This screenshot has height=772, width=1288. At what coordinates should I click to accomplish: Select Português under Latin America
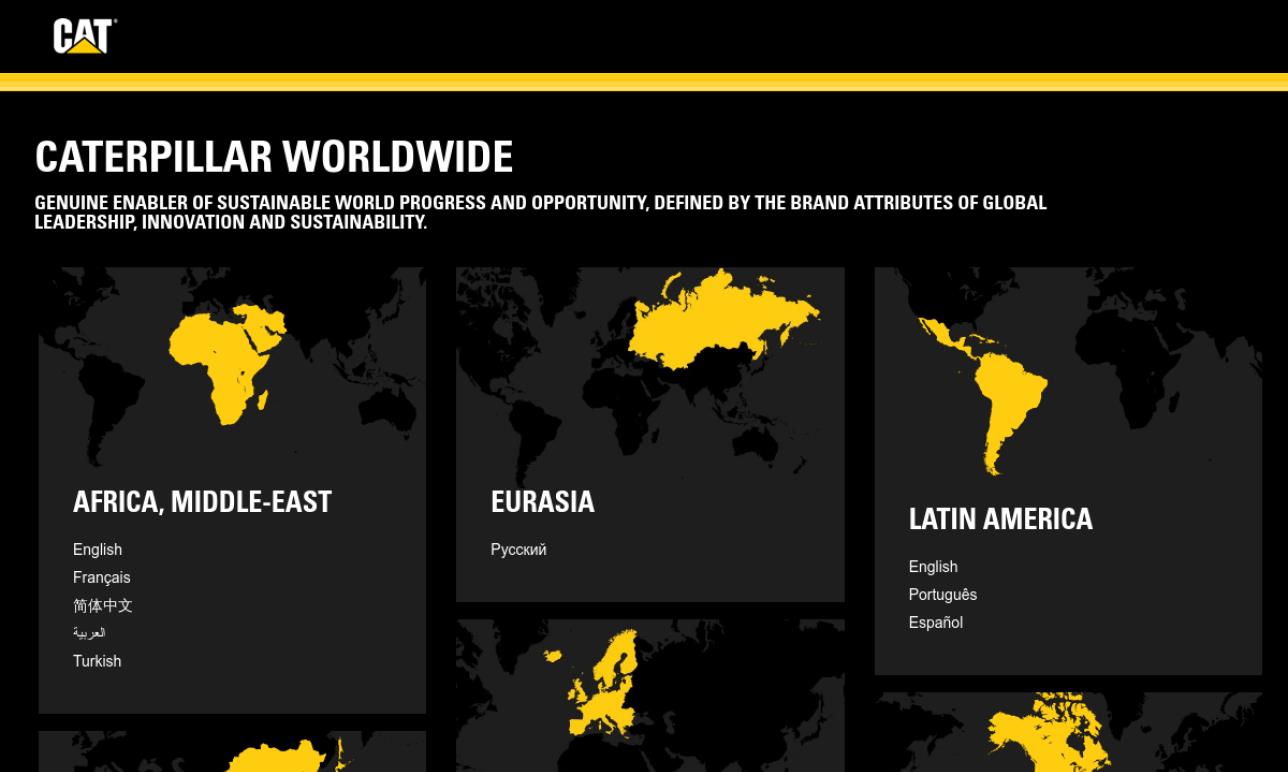[x=942, y=594]
